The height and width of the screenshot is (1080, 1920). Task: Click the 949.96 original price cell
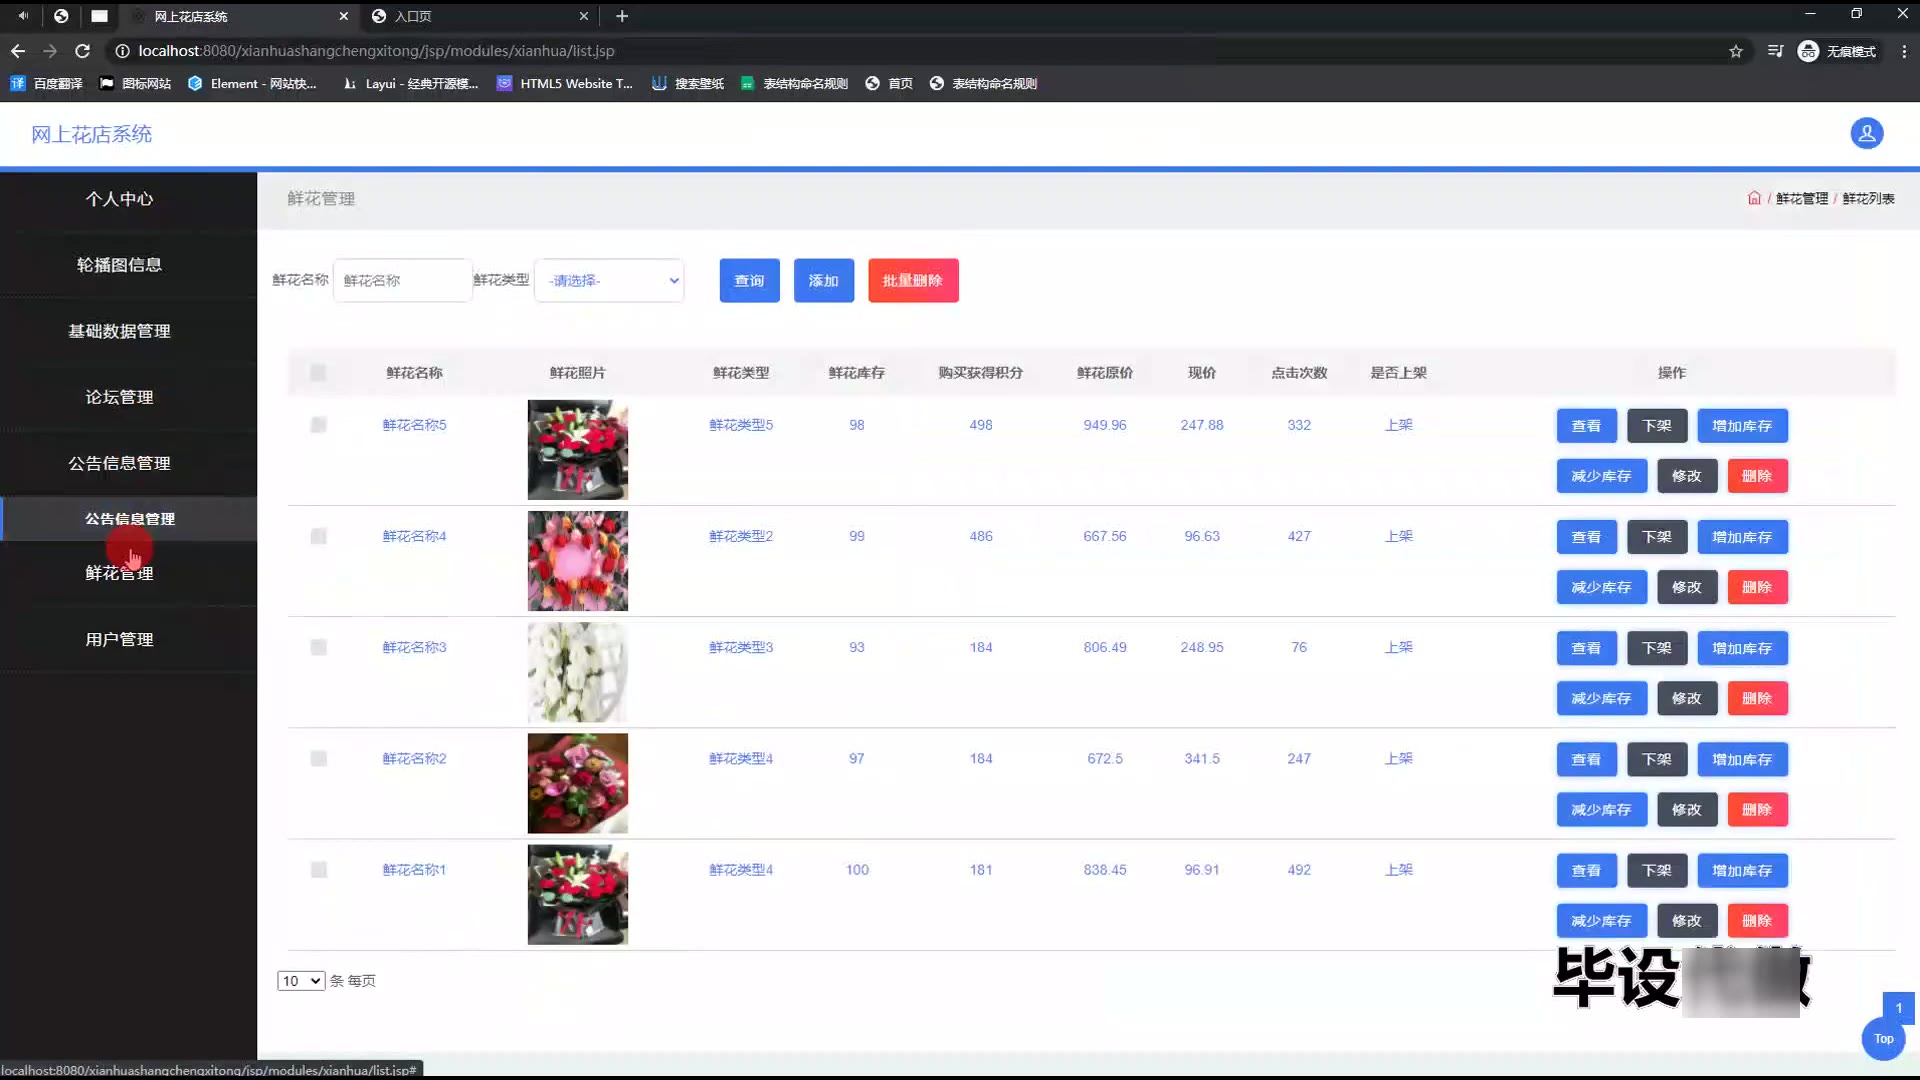tap(1105, 425)
